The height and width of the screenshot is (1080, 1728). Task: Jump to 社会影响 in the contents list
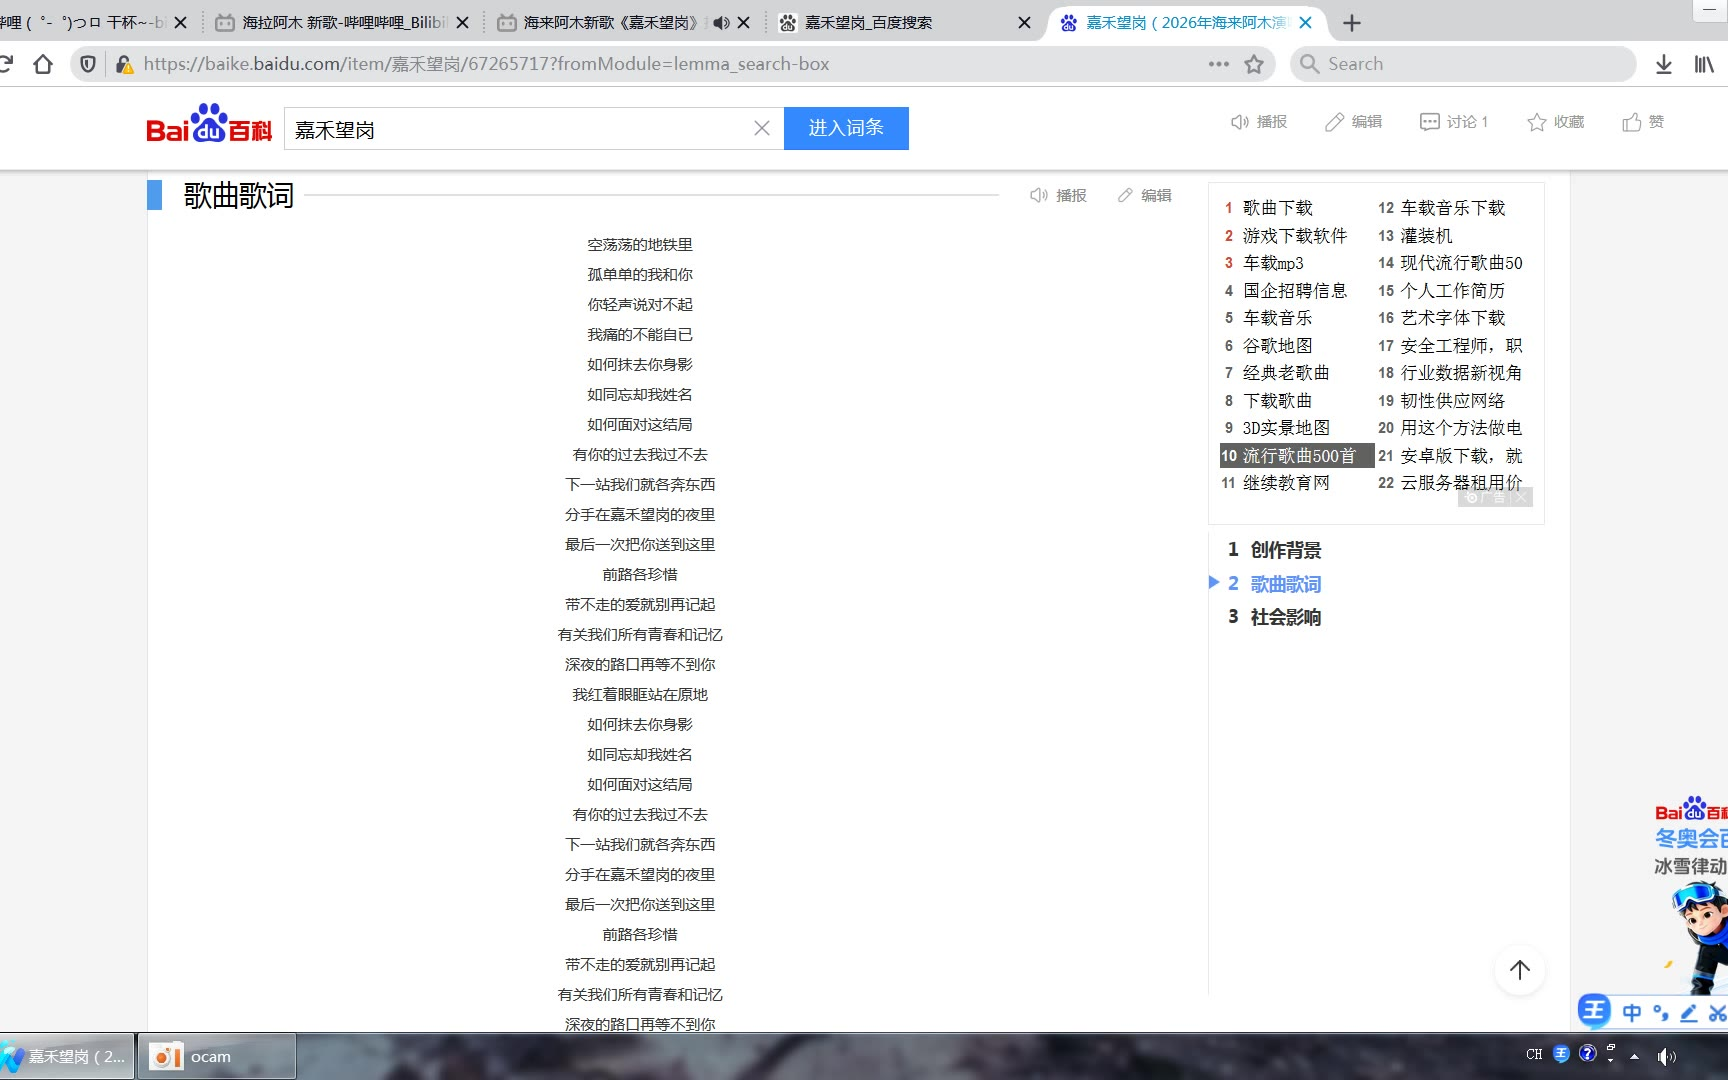(x=1285, y=617)
